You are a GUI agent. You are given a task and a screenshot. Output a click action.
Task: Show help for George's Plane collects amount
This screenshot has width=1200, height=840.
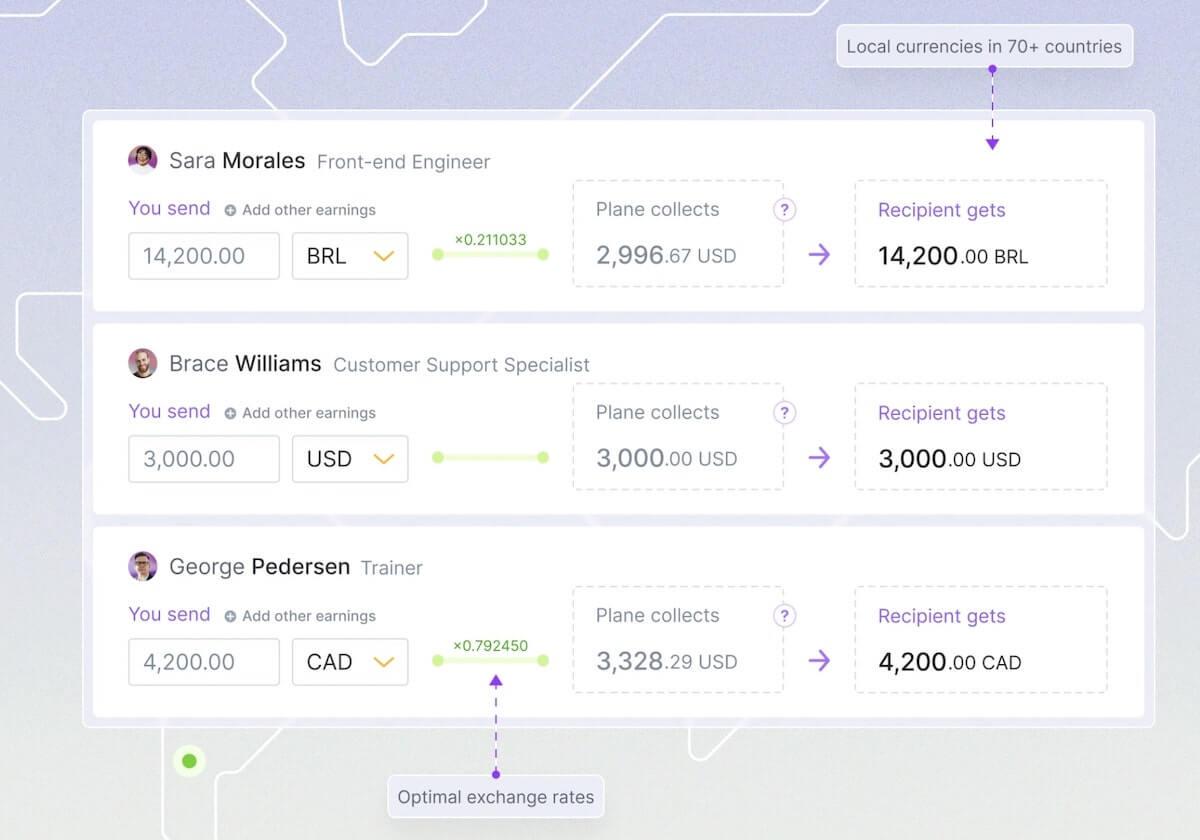785,616
